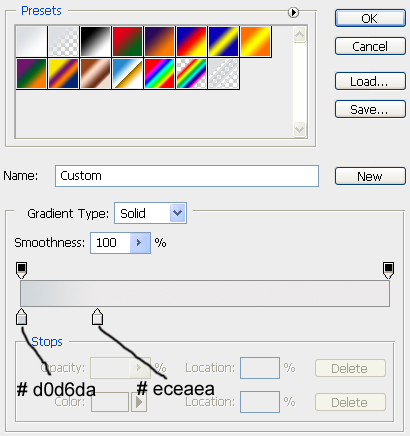
Task: Select the Copper gradient preset
Action: [95, 74]
